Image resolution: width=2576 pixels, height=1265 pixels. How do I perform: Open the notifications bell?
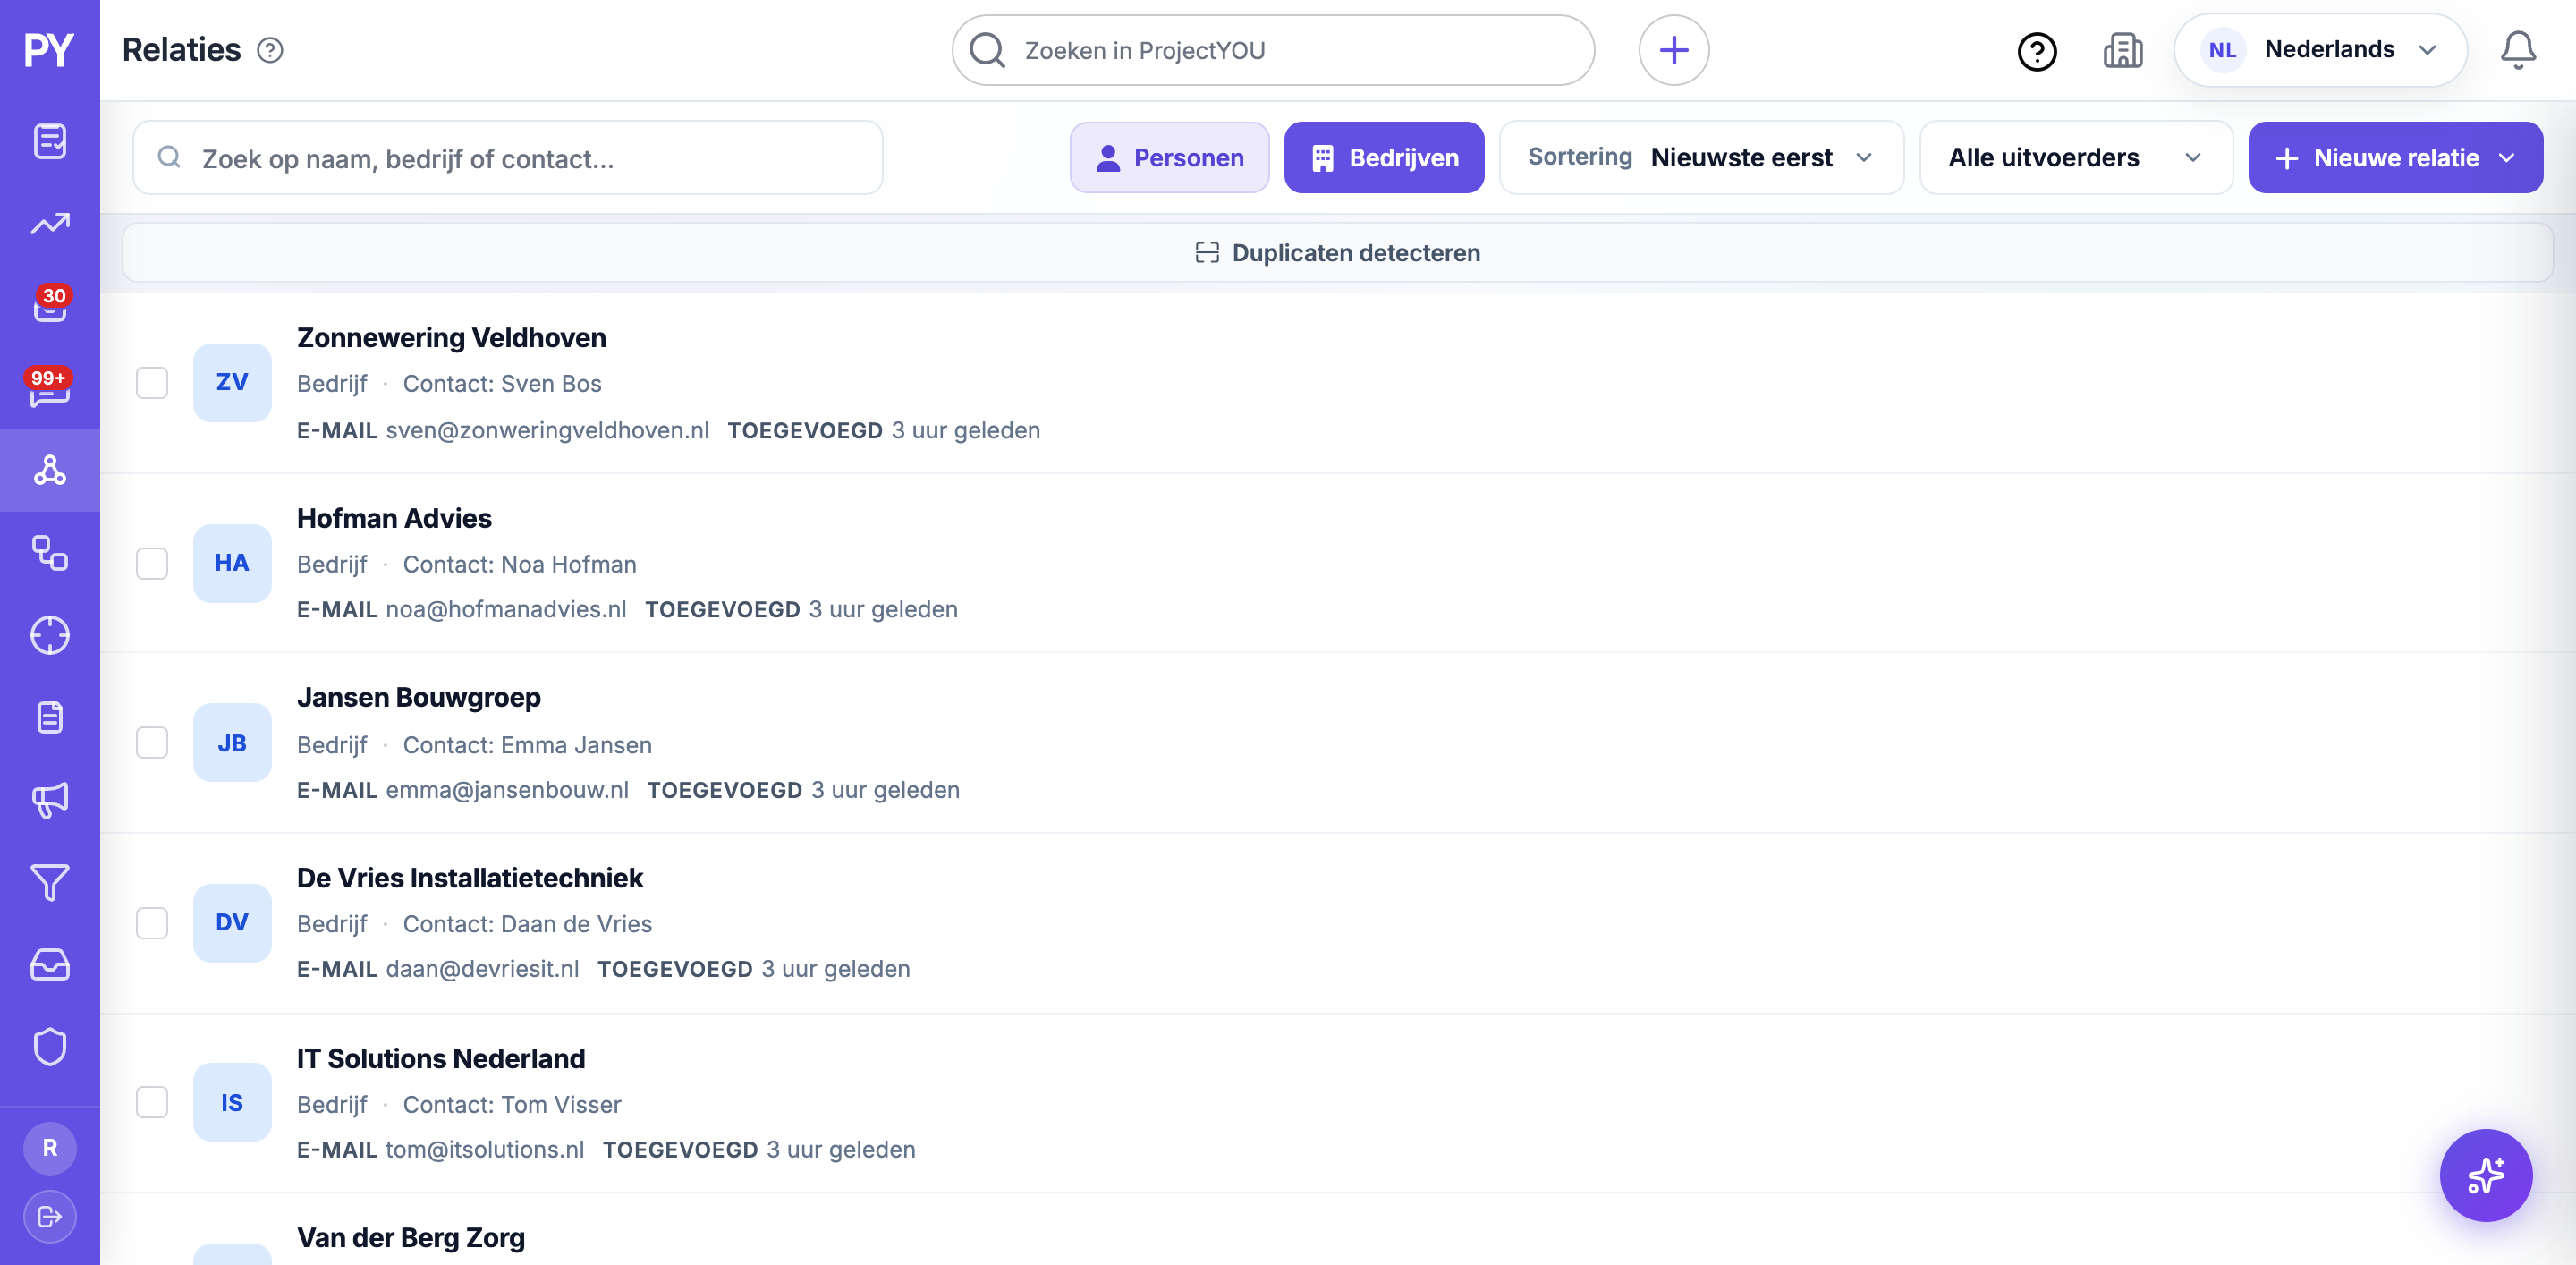[2517, 50]
